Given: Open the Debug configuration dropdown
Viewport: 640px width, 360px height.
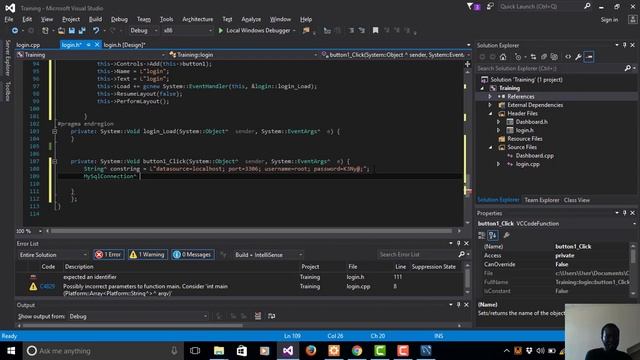Looking at the screenshot, I should [143, 31].
